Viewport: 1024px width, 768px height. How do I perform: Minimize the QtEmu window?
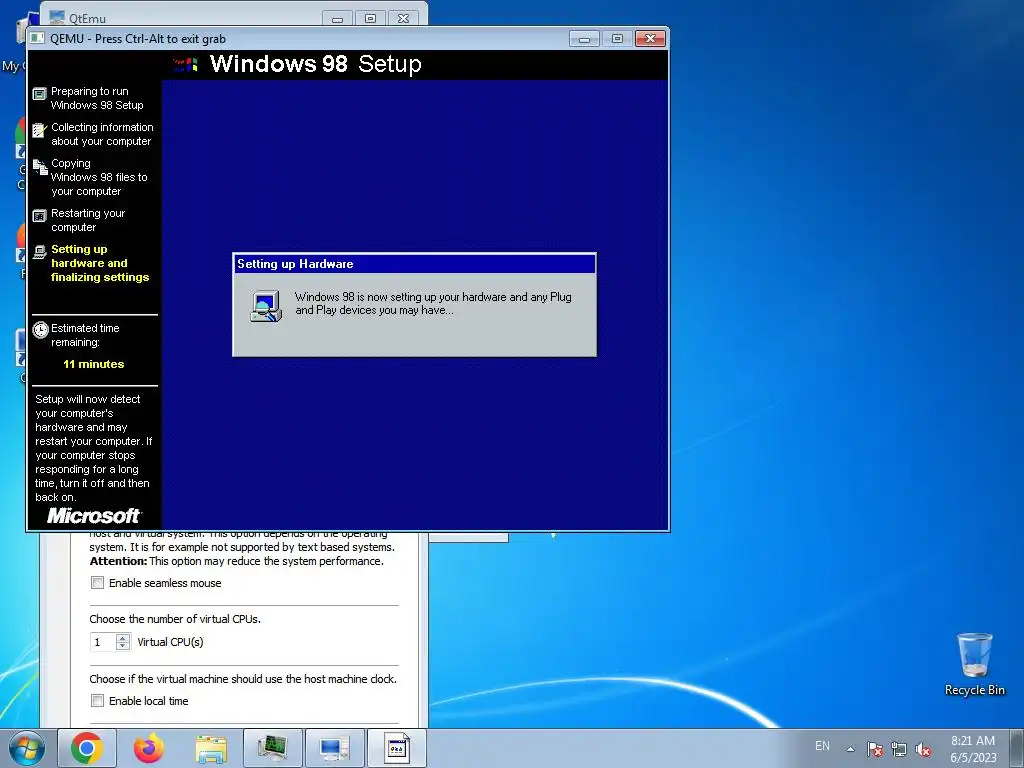337,18
